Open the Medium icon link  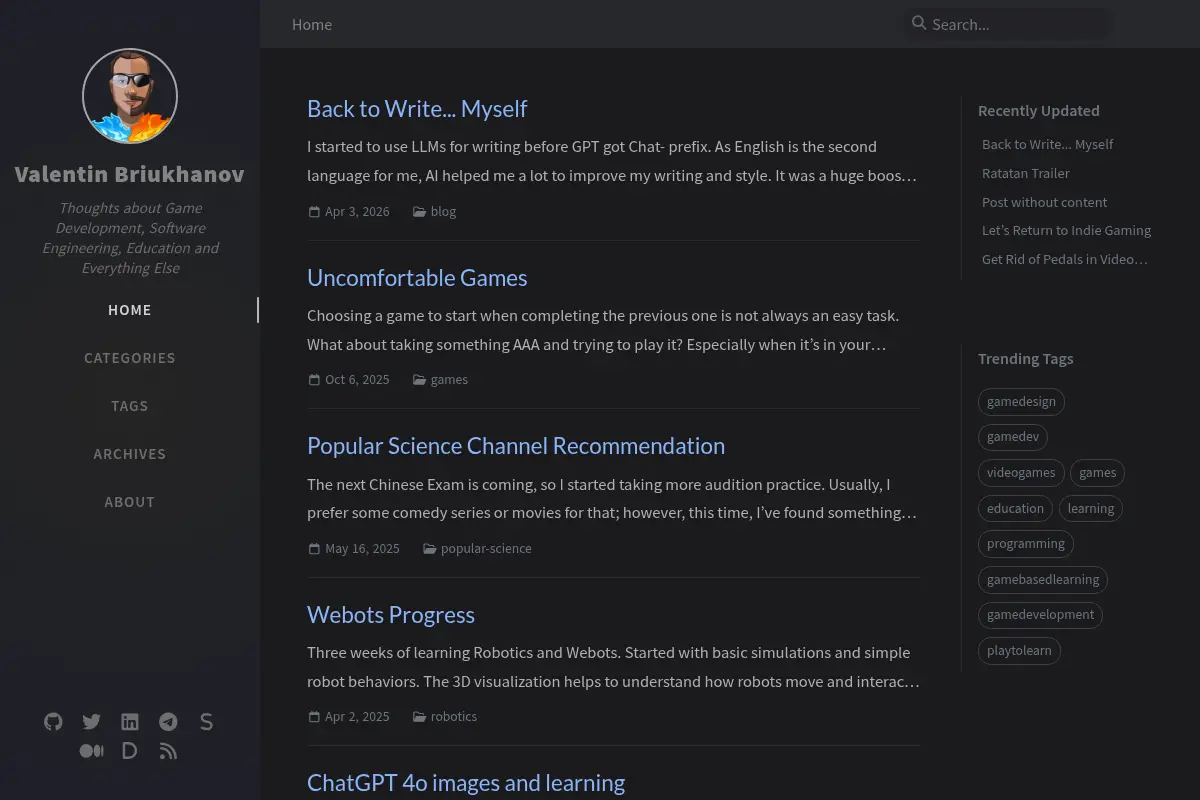[91, 750]
